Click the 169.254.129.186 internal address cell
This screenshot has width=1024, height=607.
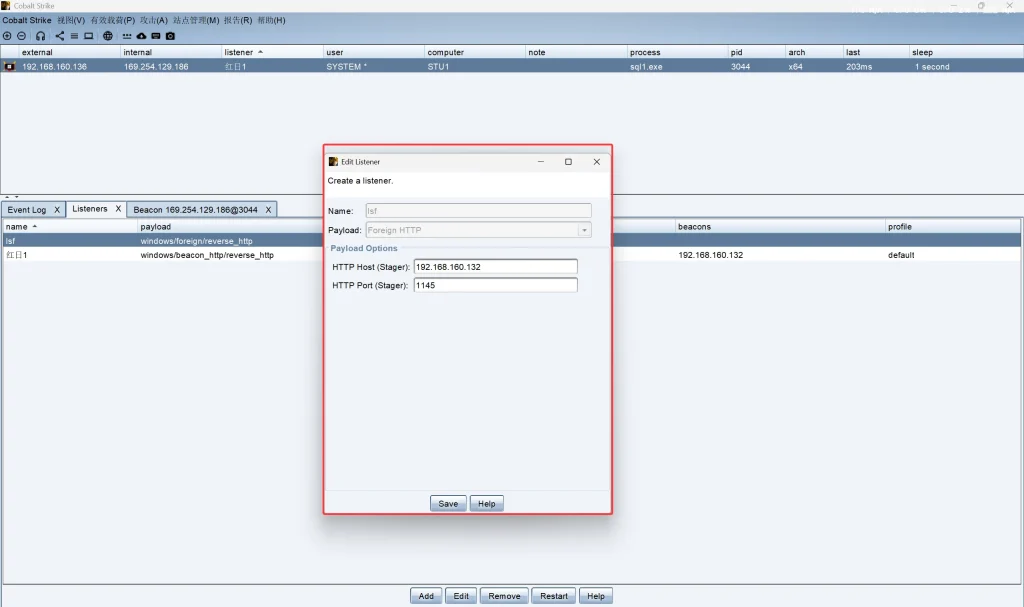(x=156, y=67)
